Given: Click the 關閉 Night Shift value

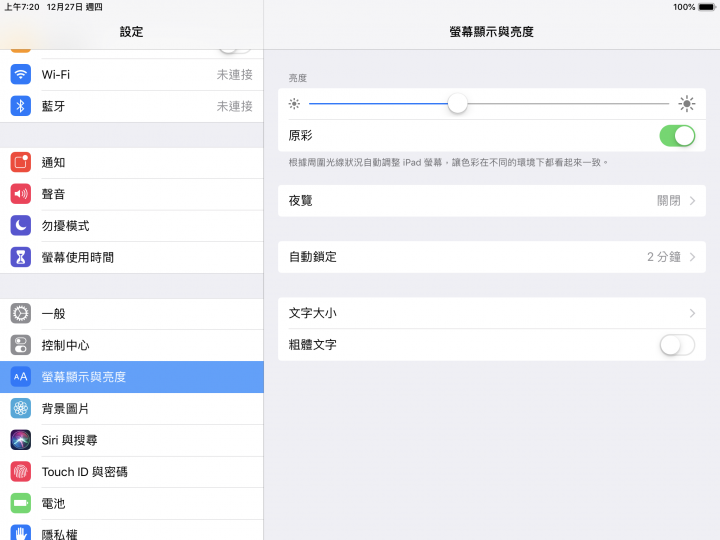Looking at the screenshot, I should click(x=669, y=201).
